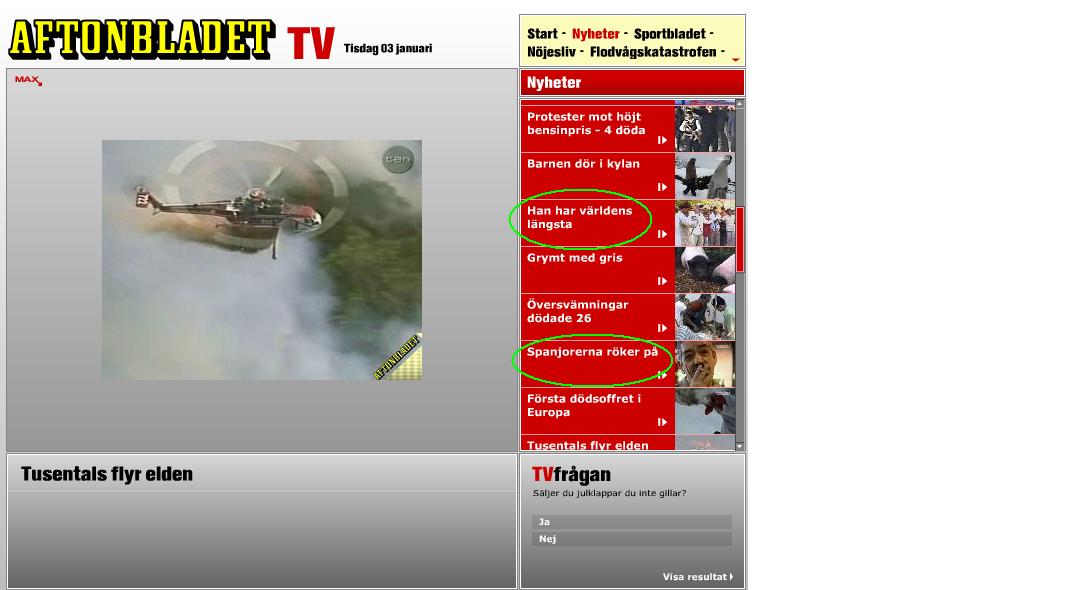
Task: Play icon on 'Grymt med gris' item
Action: click(x=662, y=281)
